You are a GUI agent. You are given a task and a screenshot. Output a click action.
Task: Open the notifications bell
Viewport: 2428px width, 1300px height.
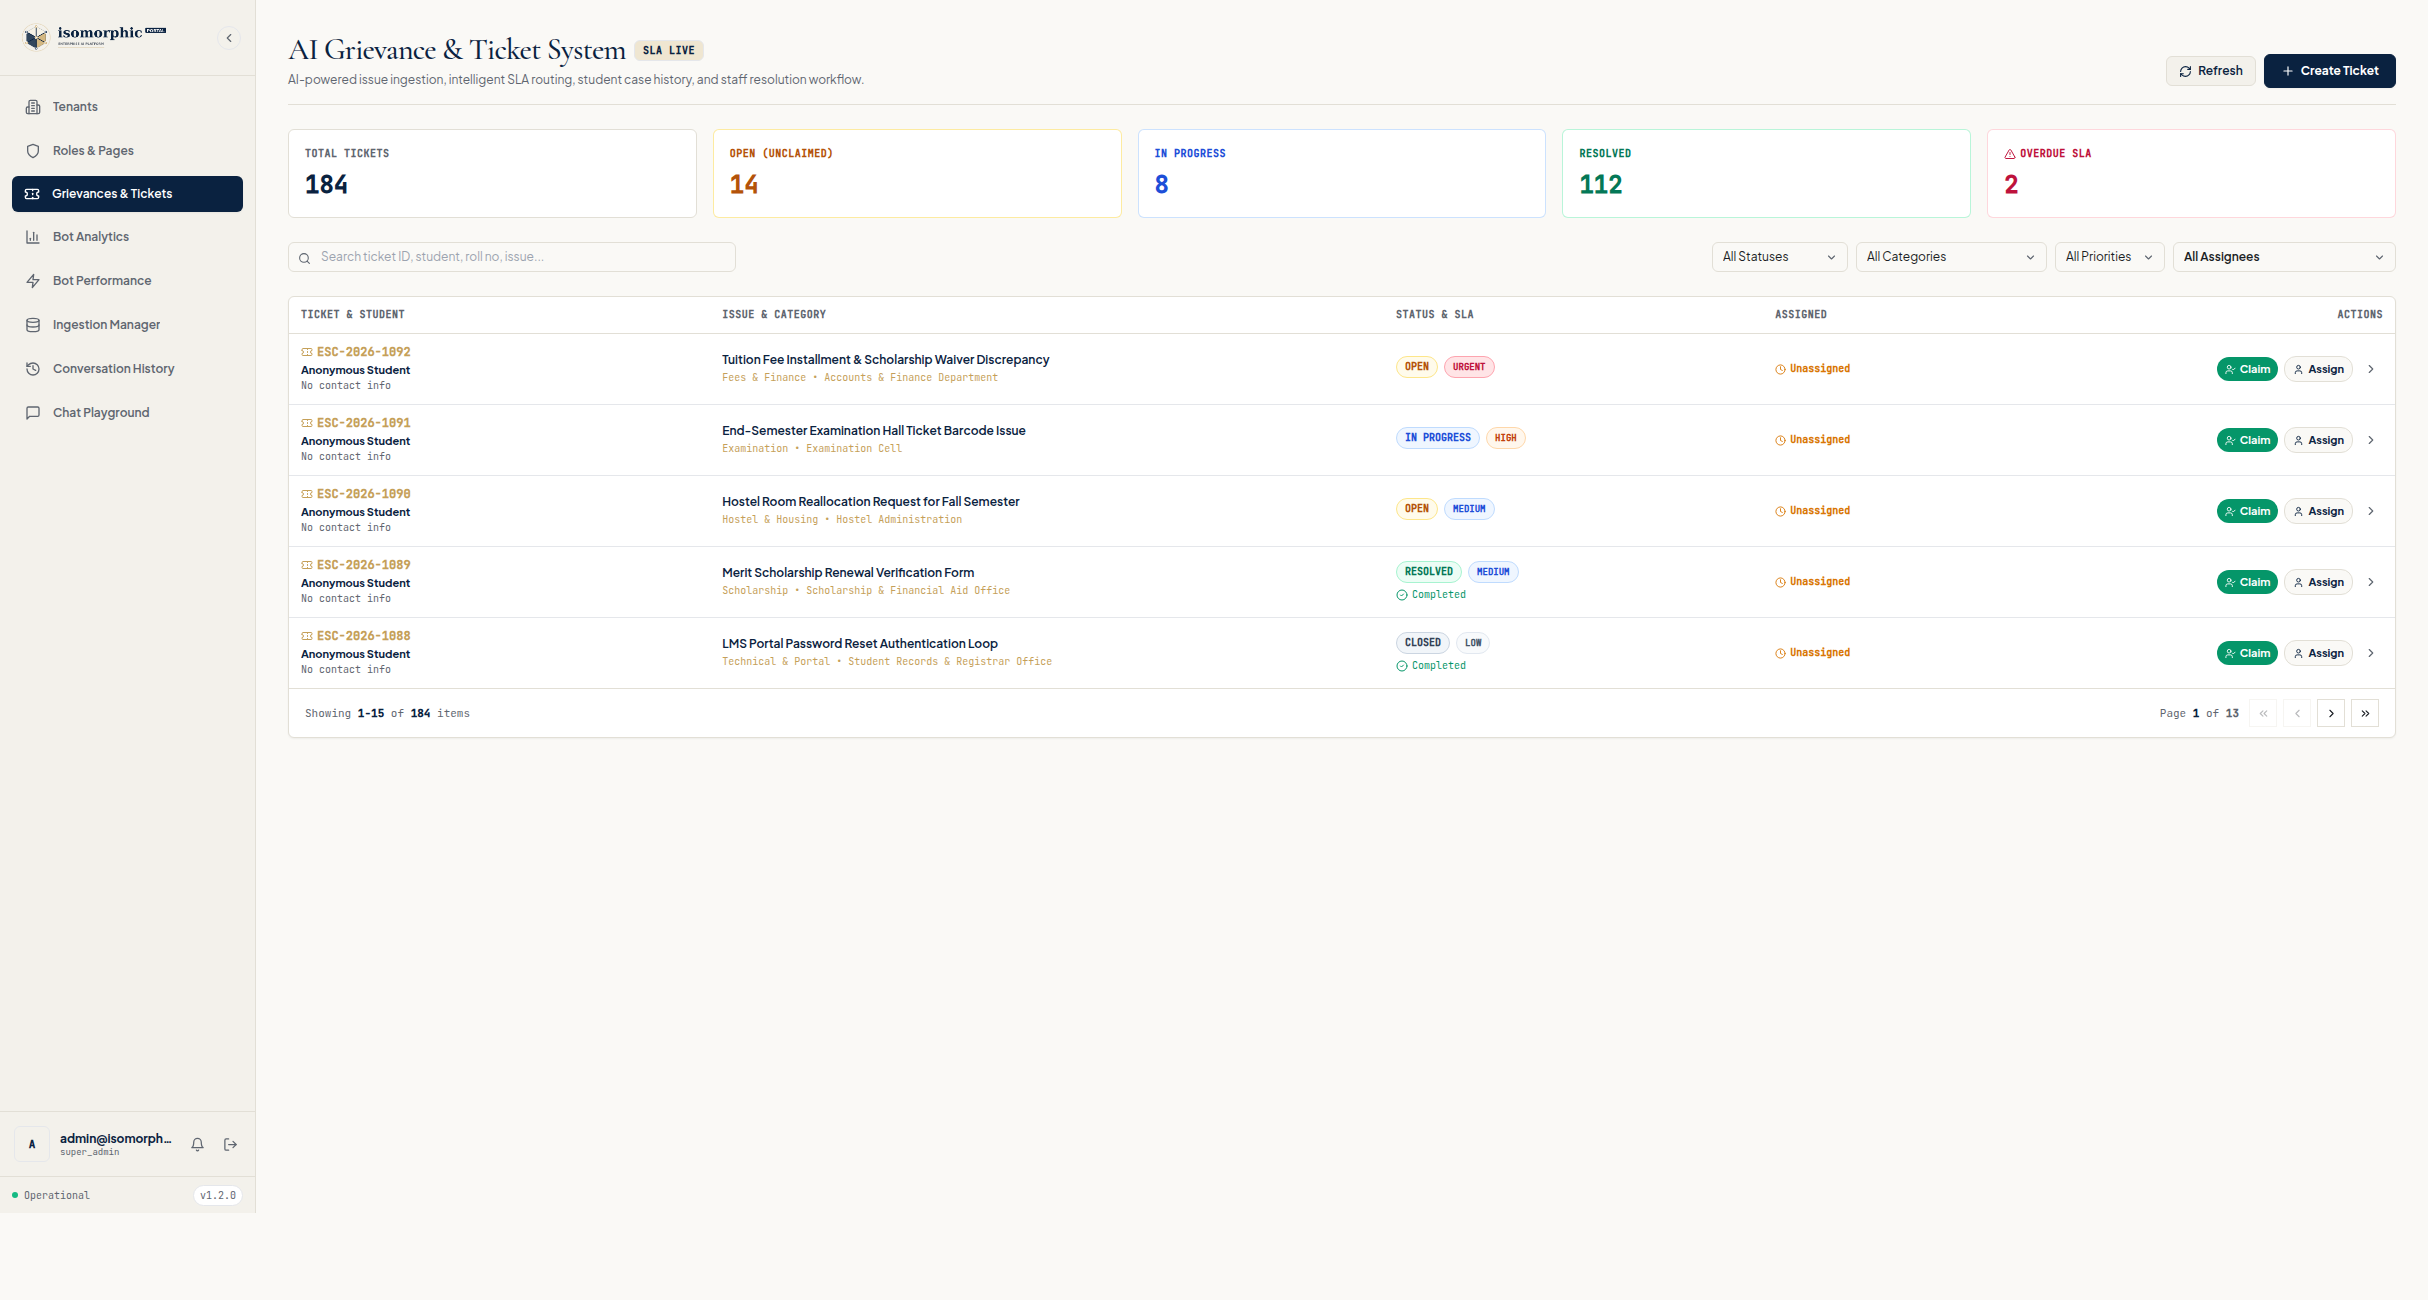197,1144
